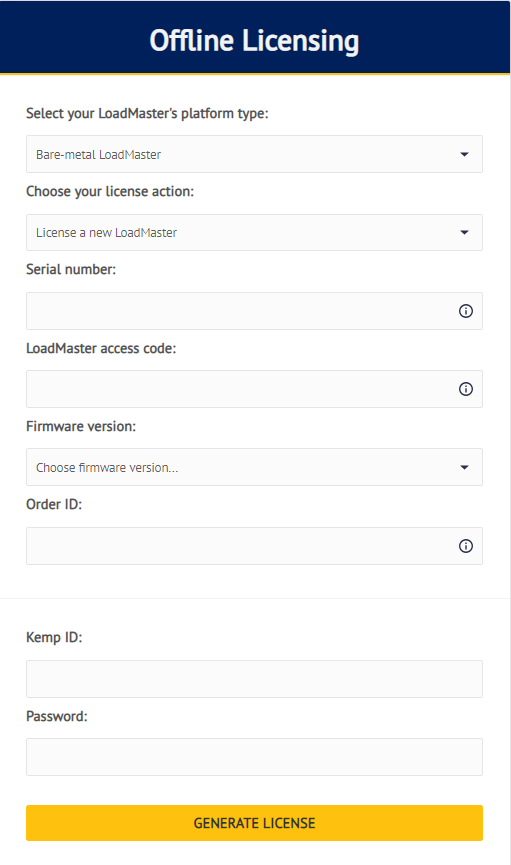Screen dimensions: 511x865
Task: Select the Order ID input box
Action: click(x=254, y=546)
